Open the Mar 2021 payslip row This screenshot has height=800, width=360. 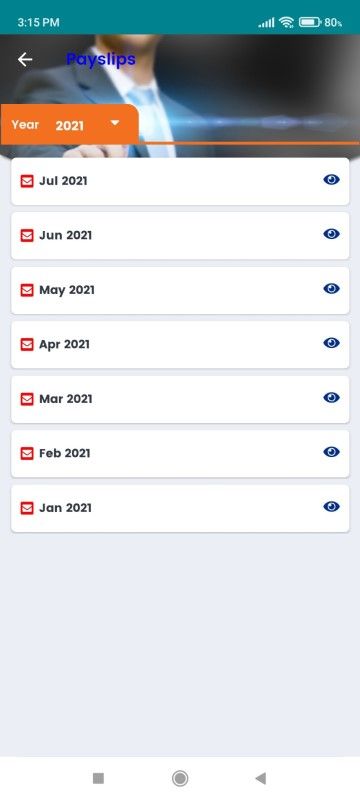180,399
